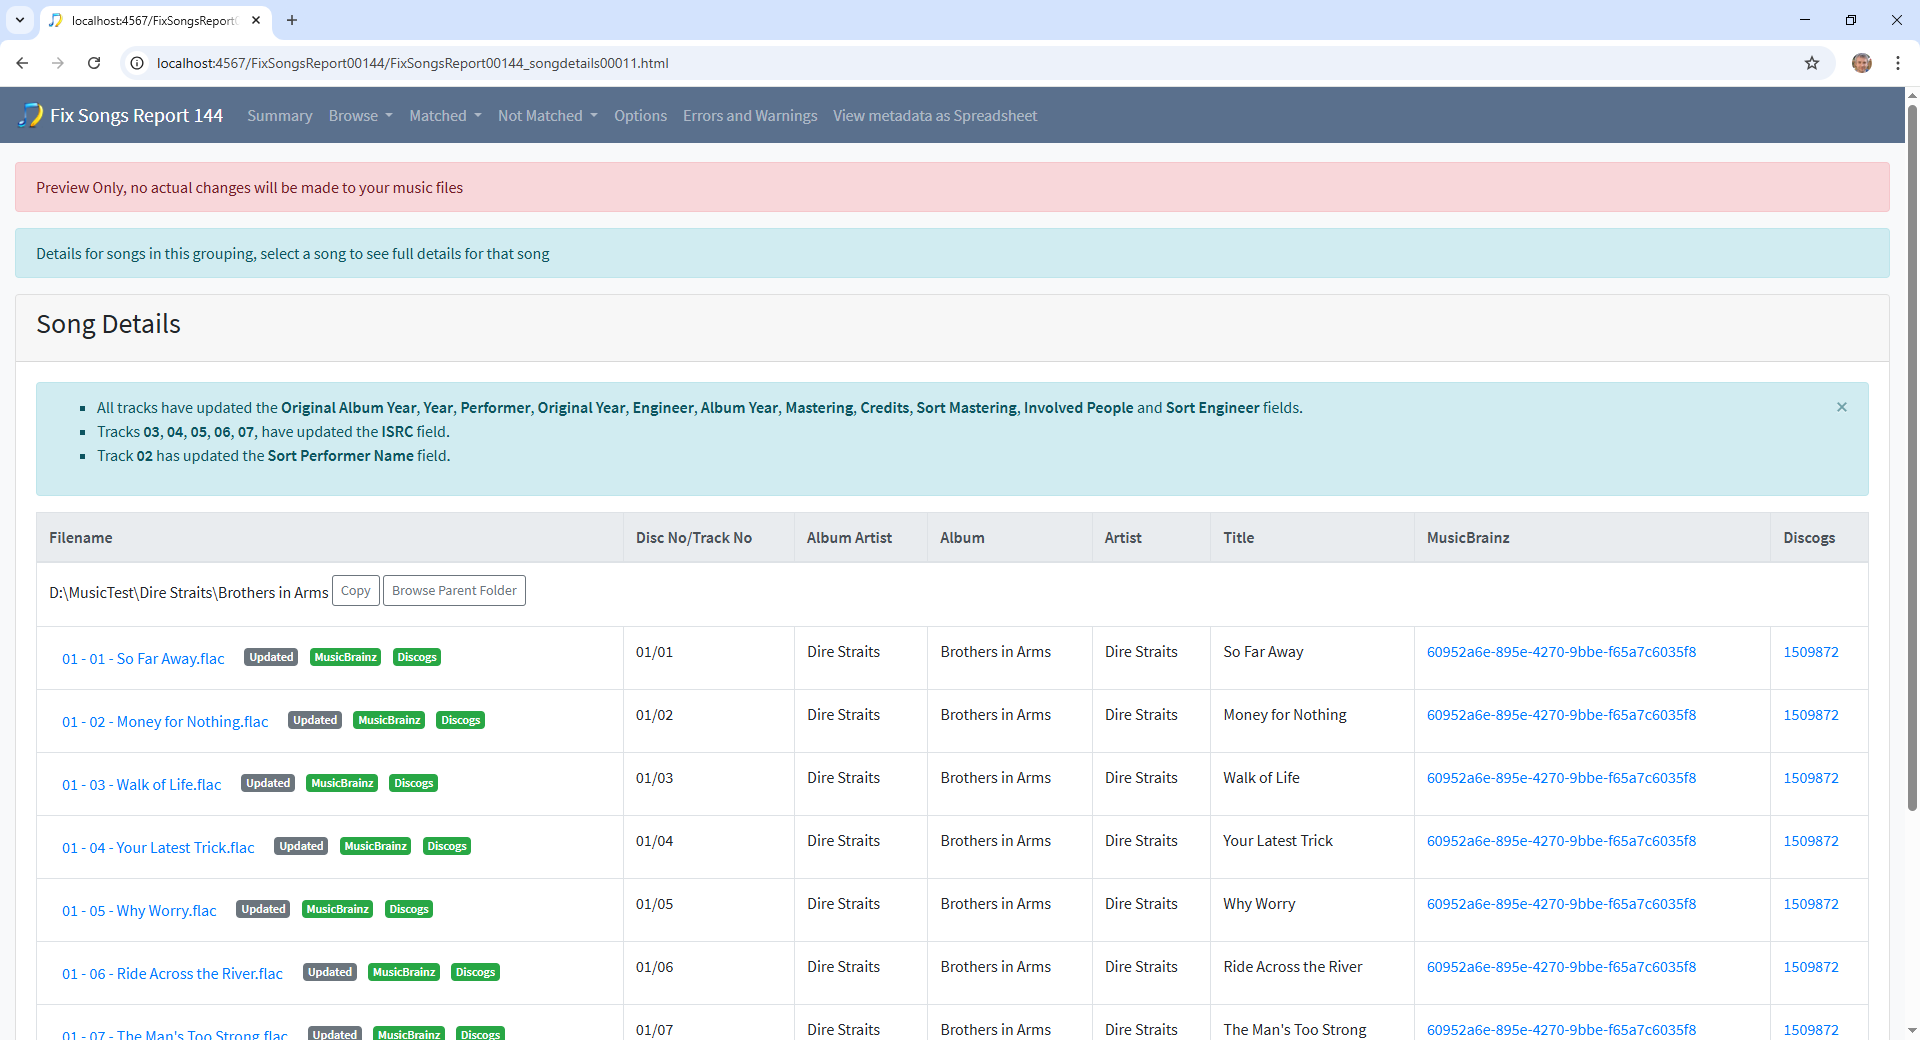View site information icon in address bar

[x=138, y=63]
